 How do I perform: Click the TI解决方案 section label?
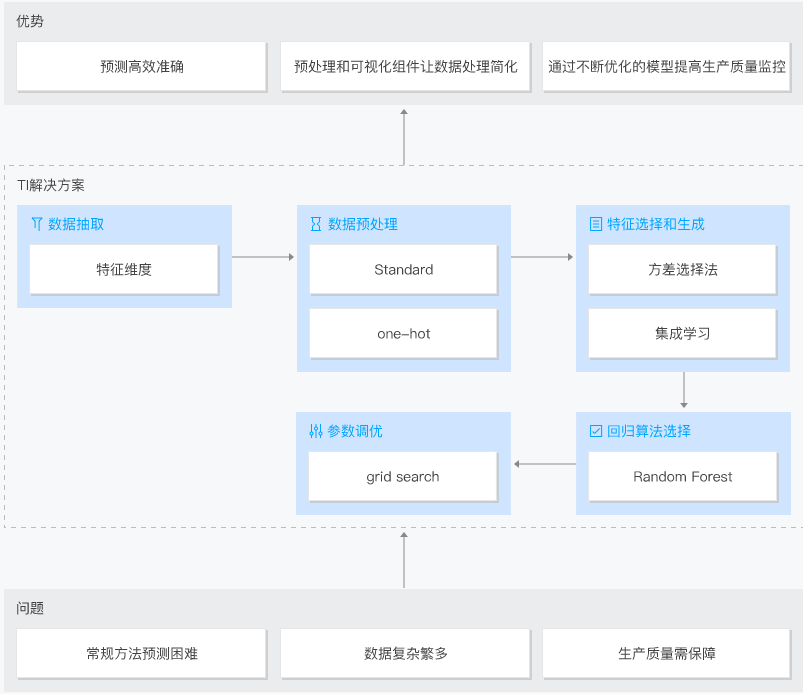(x=51, y=185)
